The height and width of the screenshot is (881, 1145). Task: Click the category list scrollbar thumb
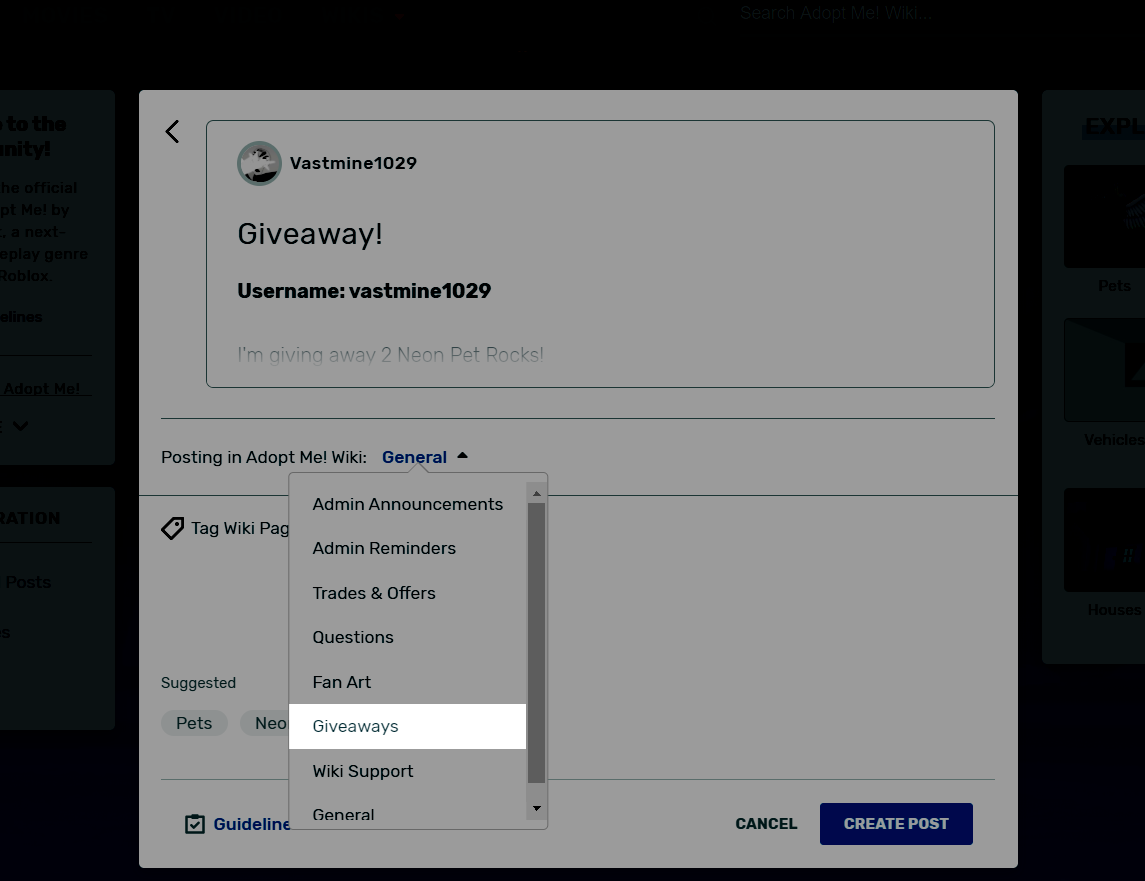[x=537, y=643]
